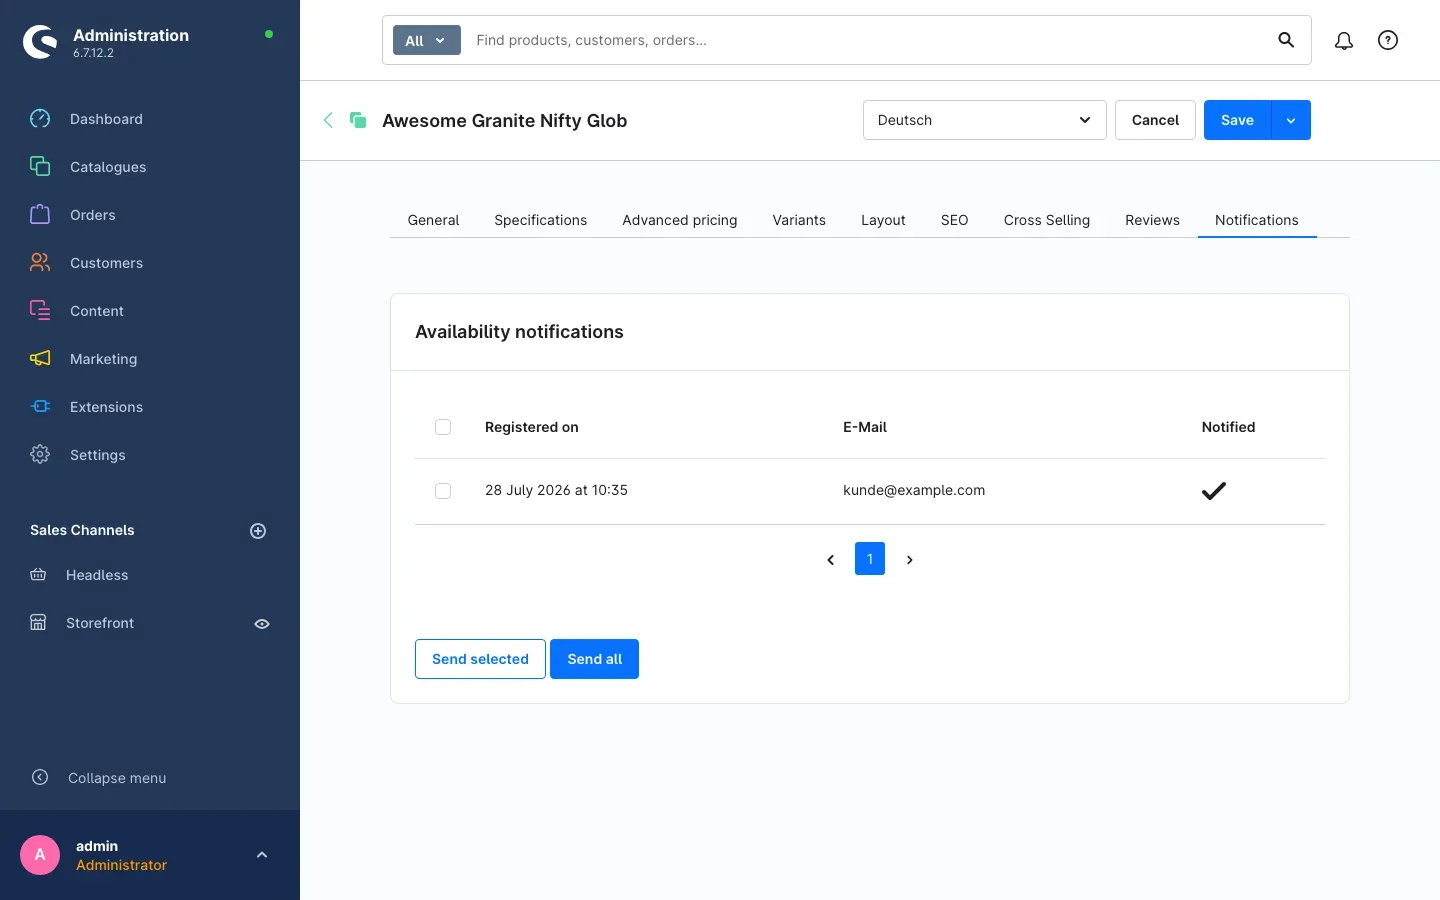Open the Customers menu item
The image size is (1440, 900).
click(106, 263)
